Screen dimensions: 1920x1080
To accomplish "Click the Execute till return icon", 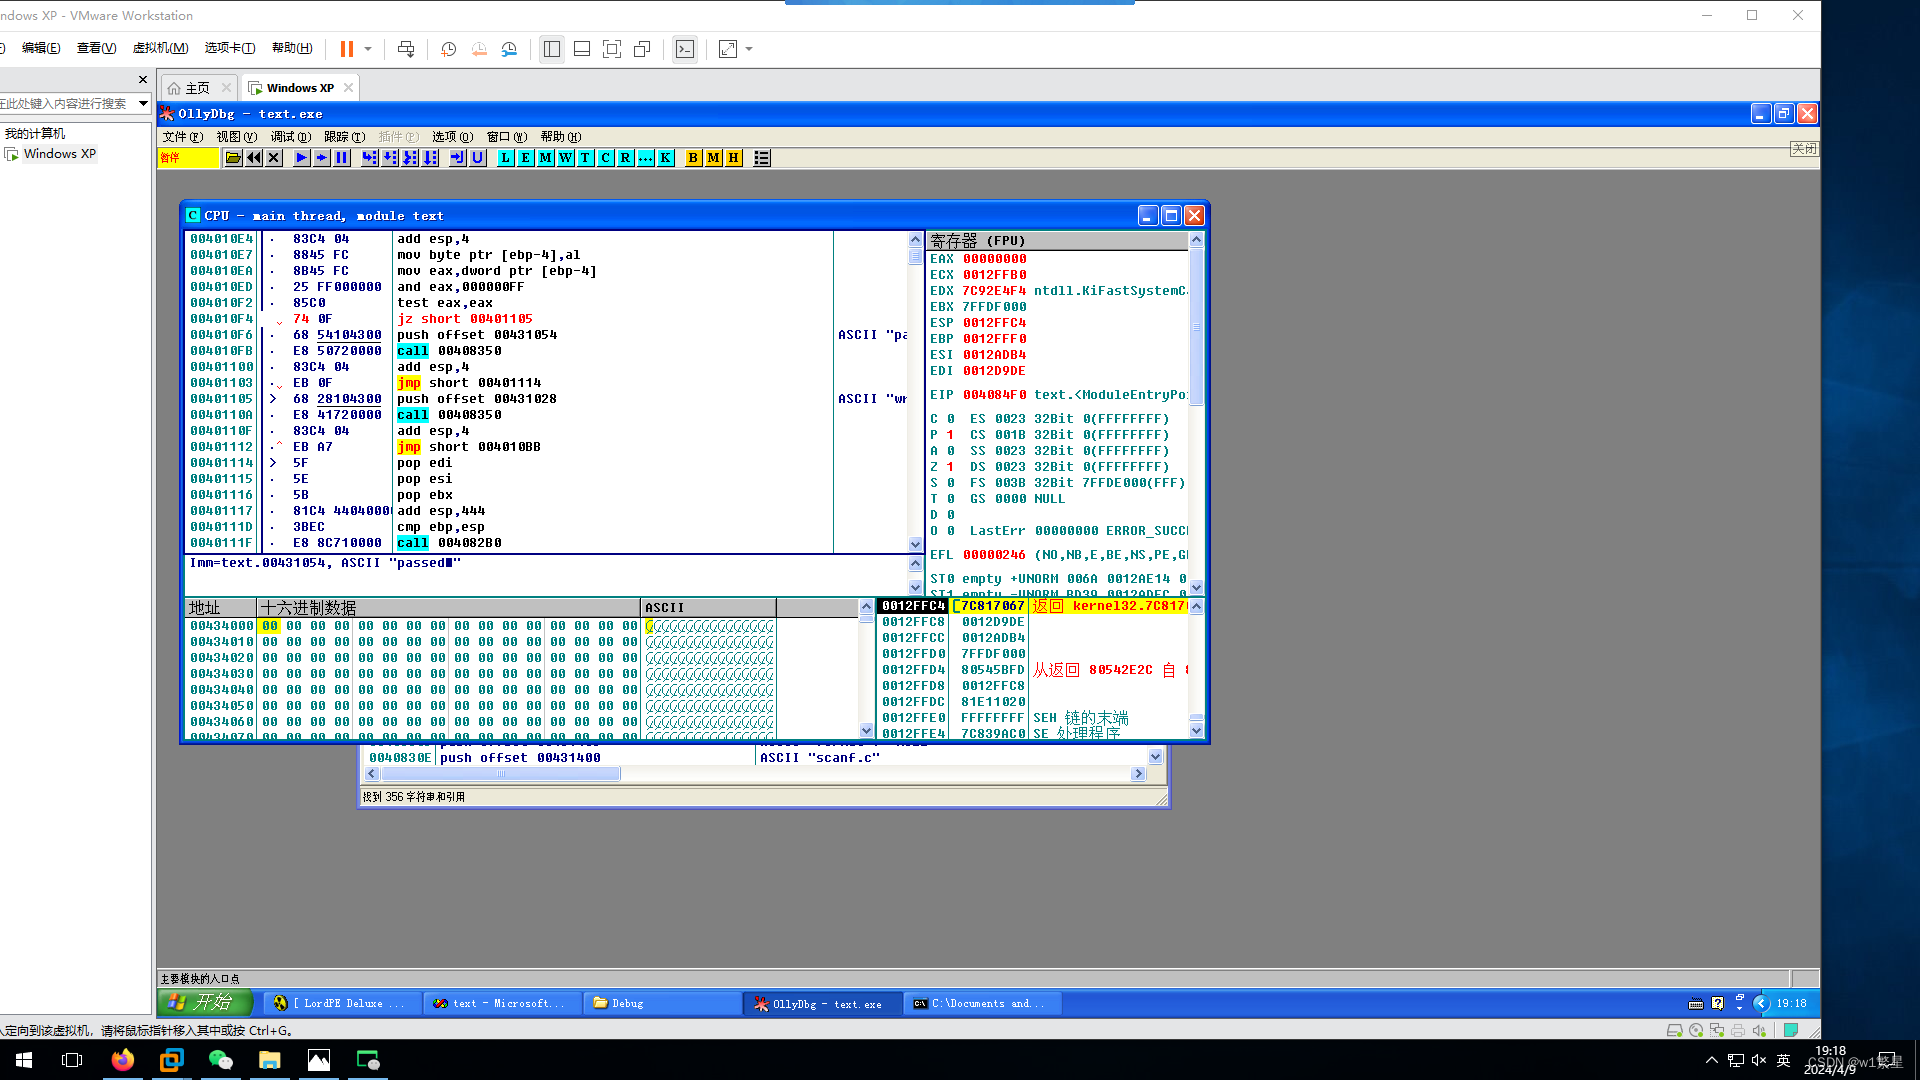I will [x=457, y=158].
